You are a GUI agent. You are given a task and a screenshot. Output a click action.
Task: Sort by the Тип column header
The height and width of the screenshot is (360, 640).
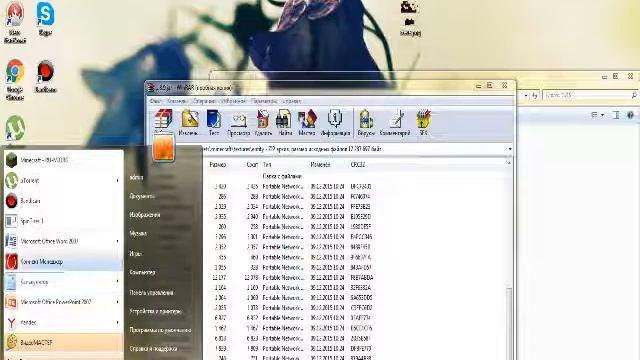point(267,164)
